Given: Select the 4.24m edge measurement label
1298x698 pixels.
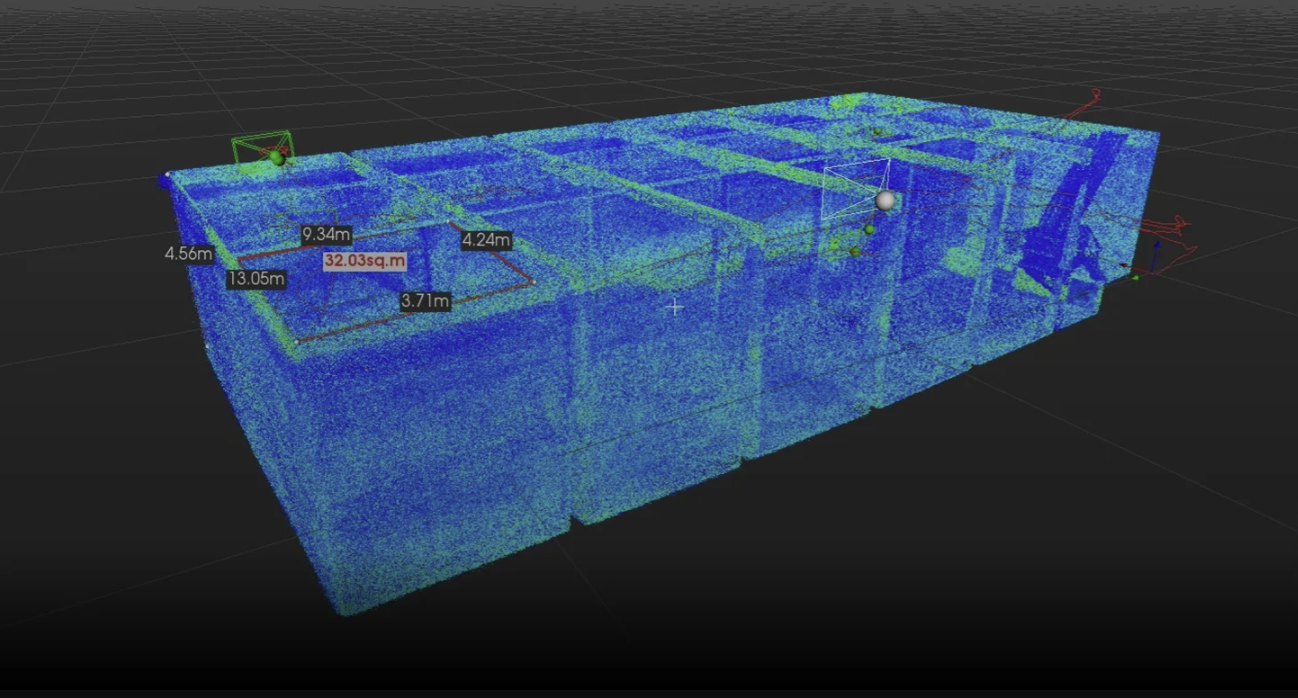Looking at the screenshot, I should (487, 240).
